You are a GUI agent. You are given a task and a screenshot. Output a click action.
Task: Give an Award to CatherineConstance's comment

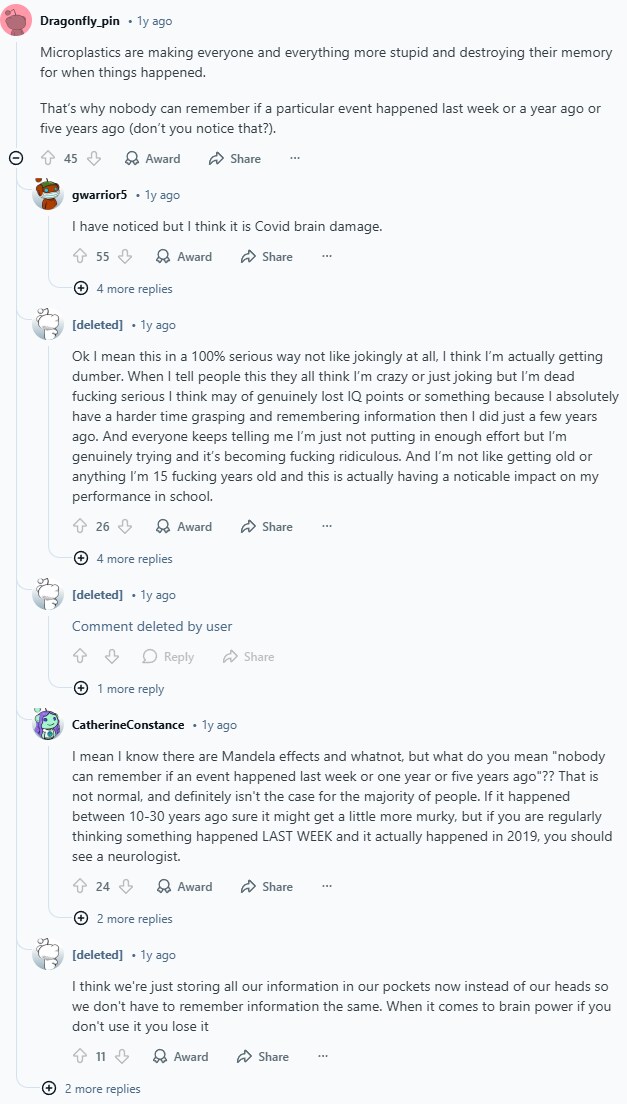click(184, 886)
